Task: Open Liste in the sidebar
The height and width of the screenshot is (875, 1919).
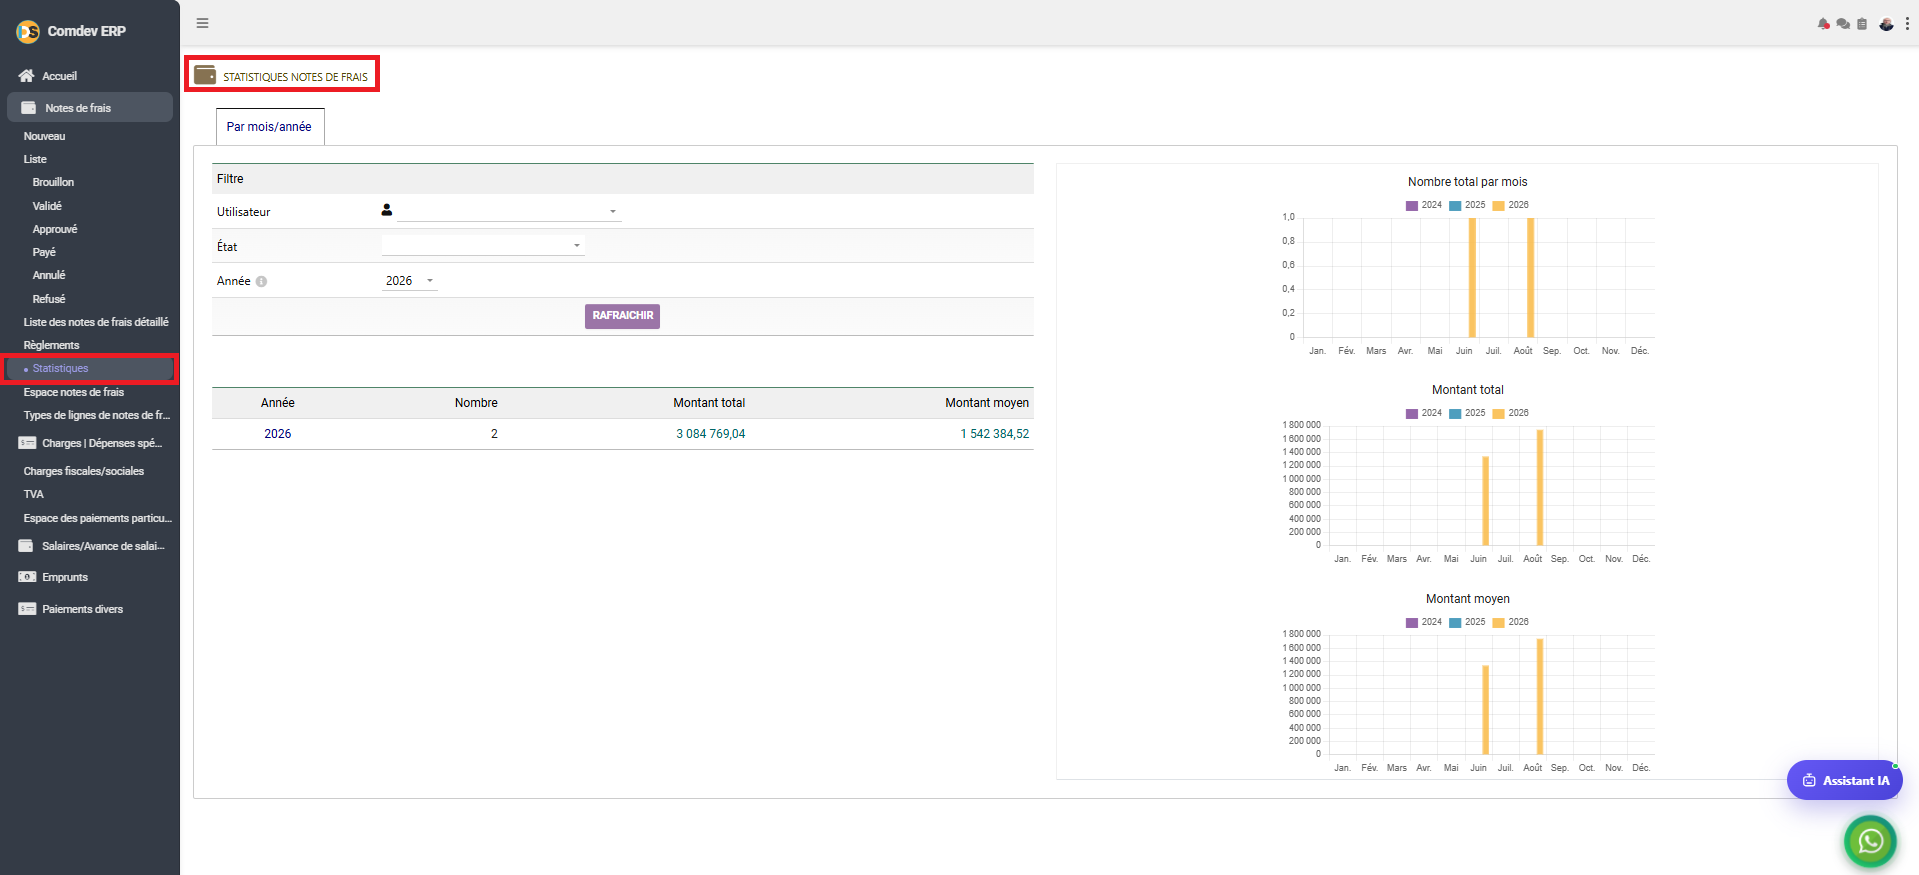Action: [x=36, y=159]
